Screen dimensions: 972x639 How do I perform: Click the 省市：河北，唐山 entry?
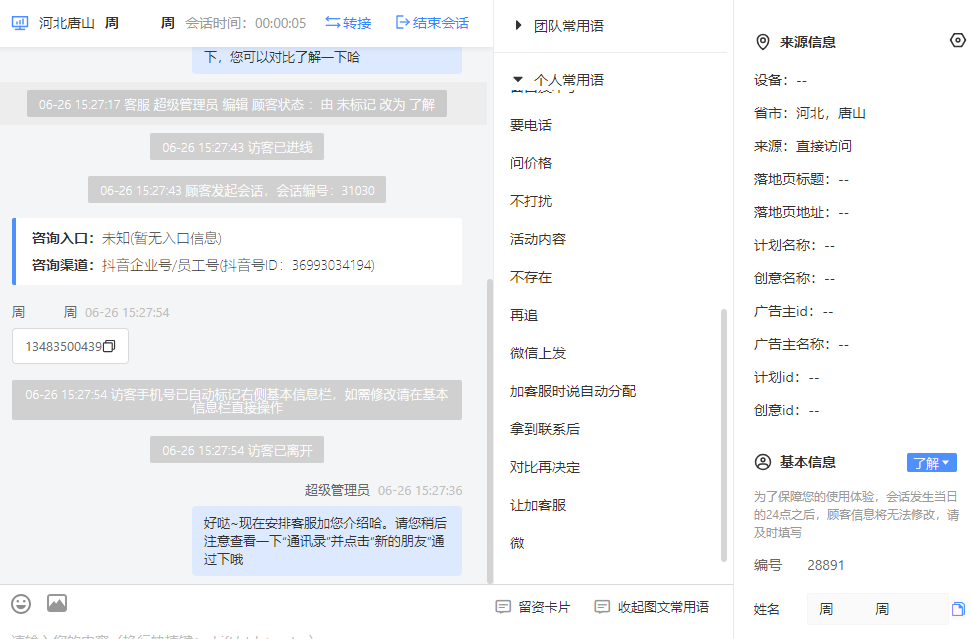[810, 113]
